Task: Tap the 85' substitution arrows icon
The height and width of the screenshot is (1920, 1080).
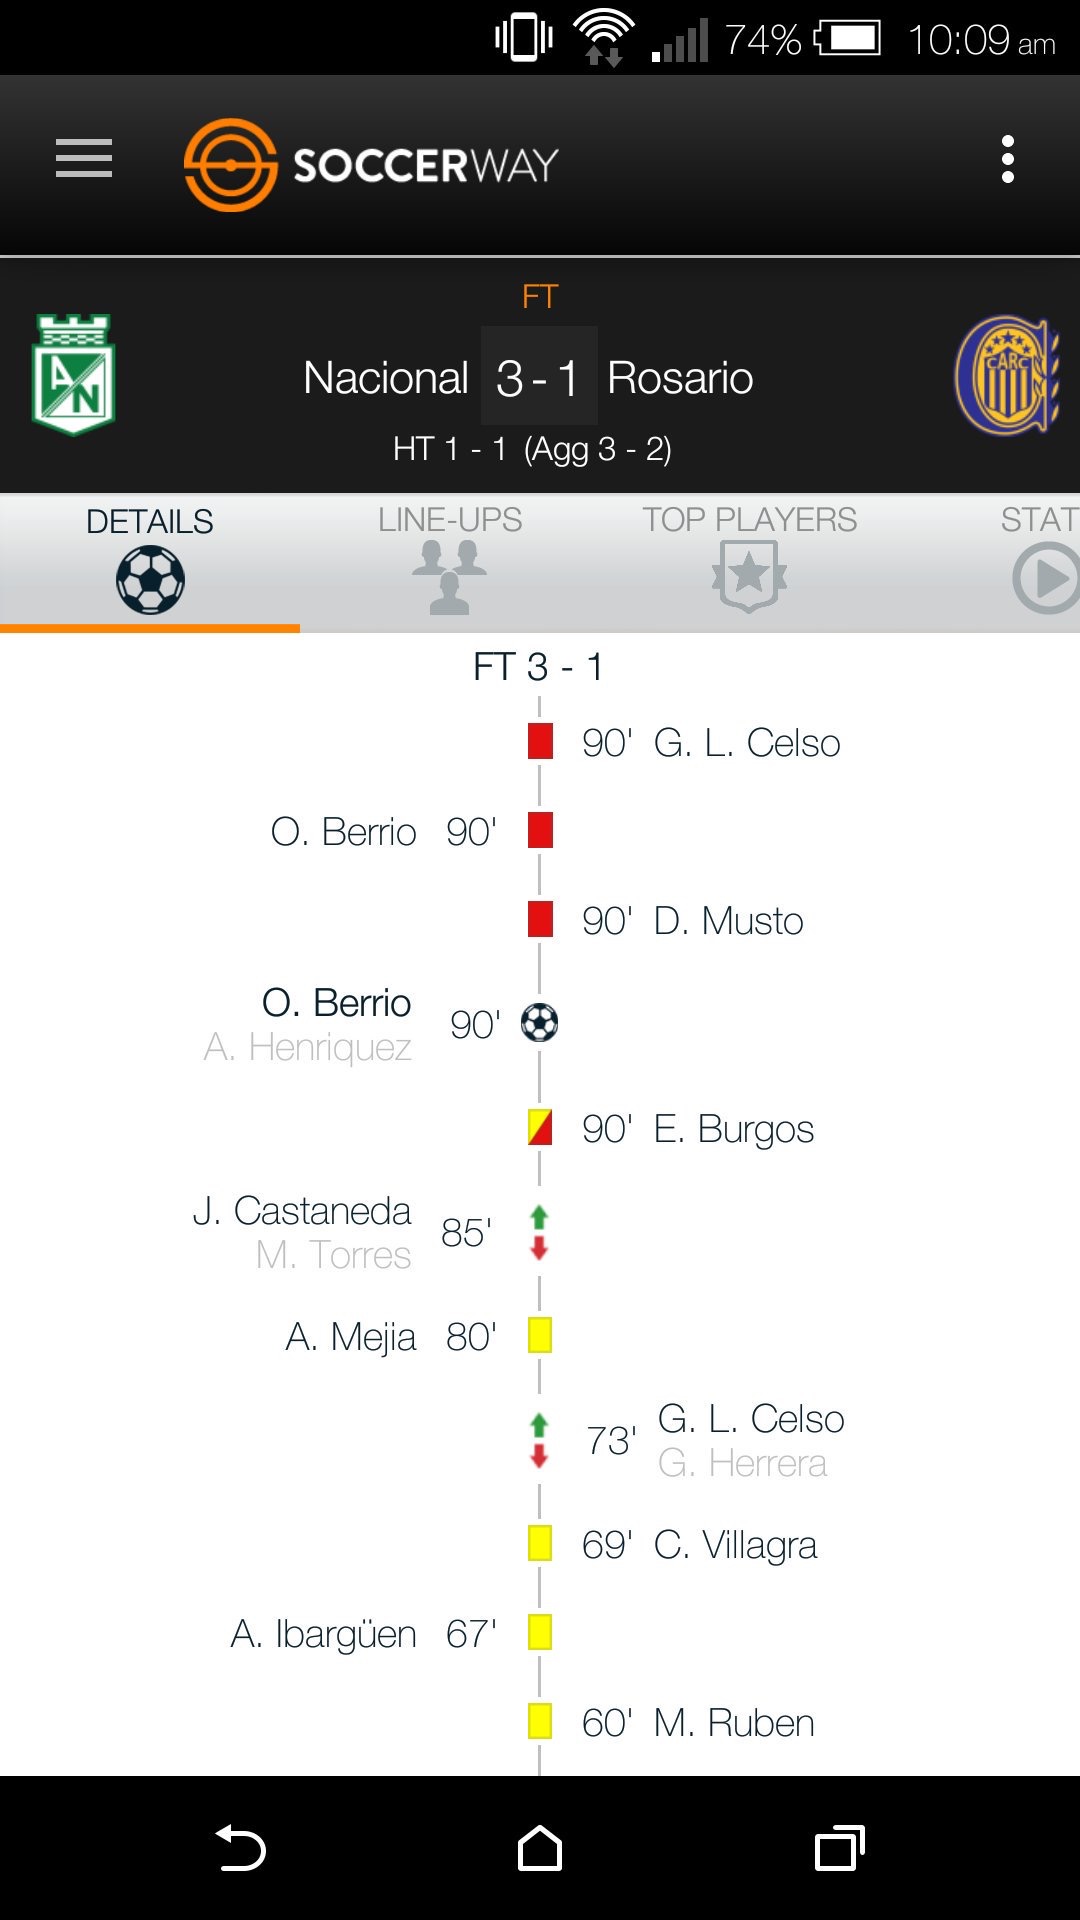Action: point(539,1232)
